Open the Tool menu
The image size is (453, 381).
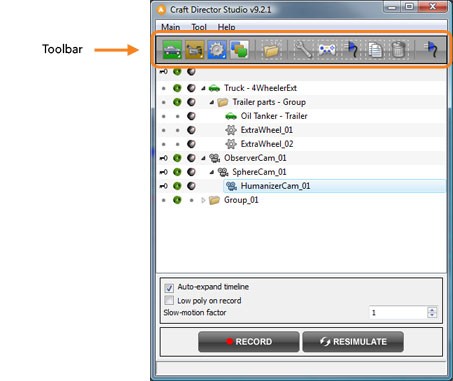(x=199, y=27)
